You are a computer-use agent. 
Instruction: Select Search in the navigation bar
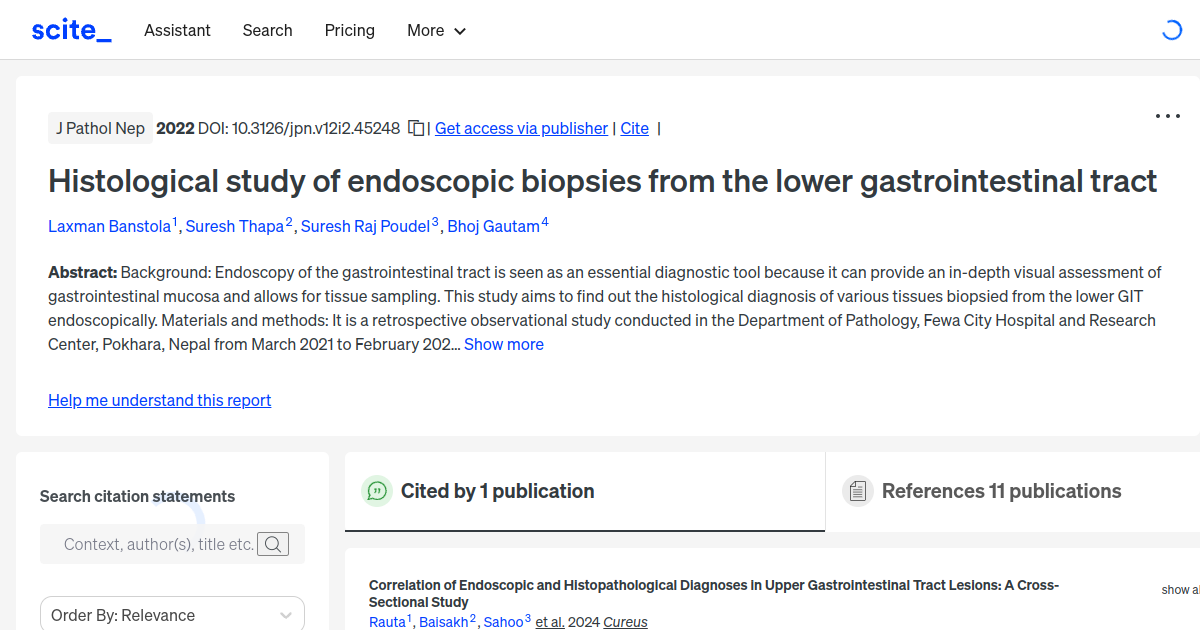click(267, 30)
